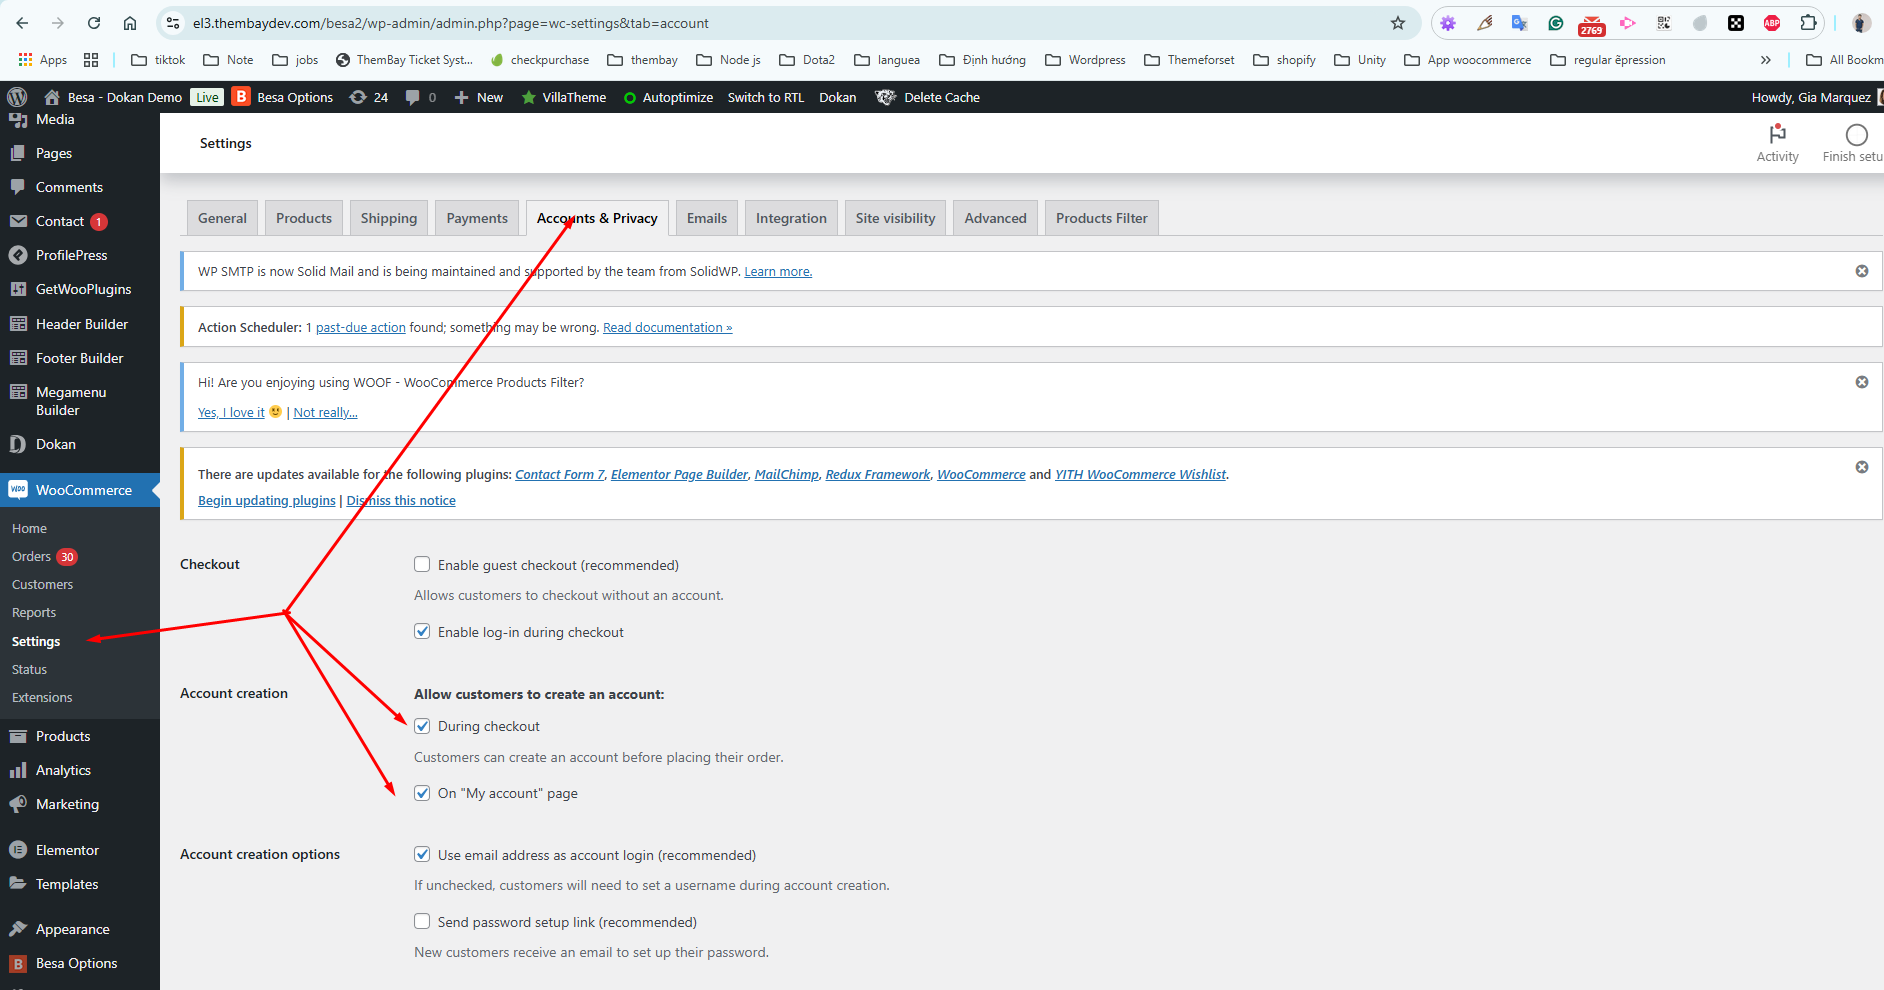
Task: Switch to the Emails tab
Action: point(707,218)
